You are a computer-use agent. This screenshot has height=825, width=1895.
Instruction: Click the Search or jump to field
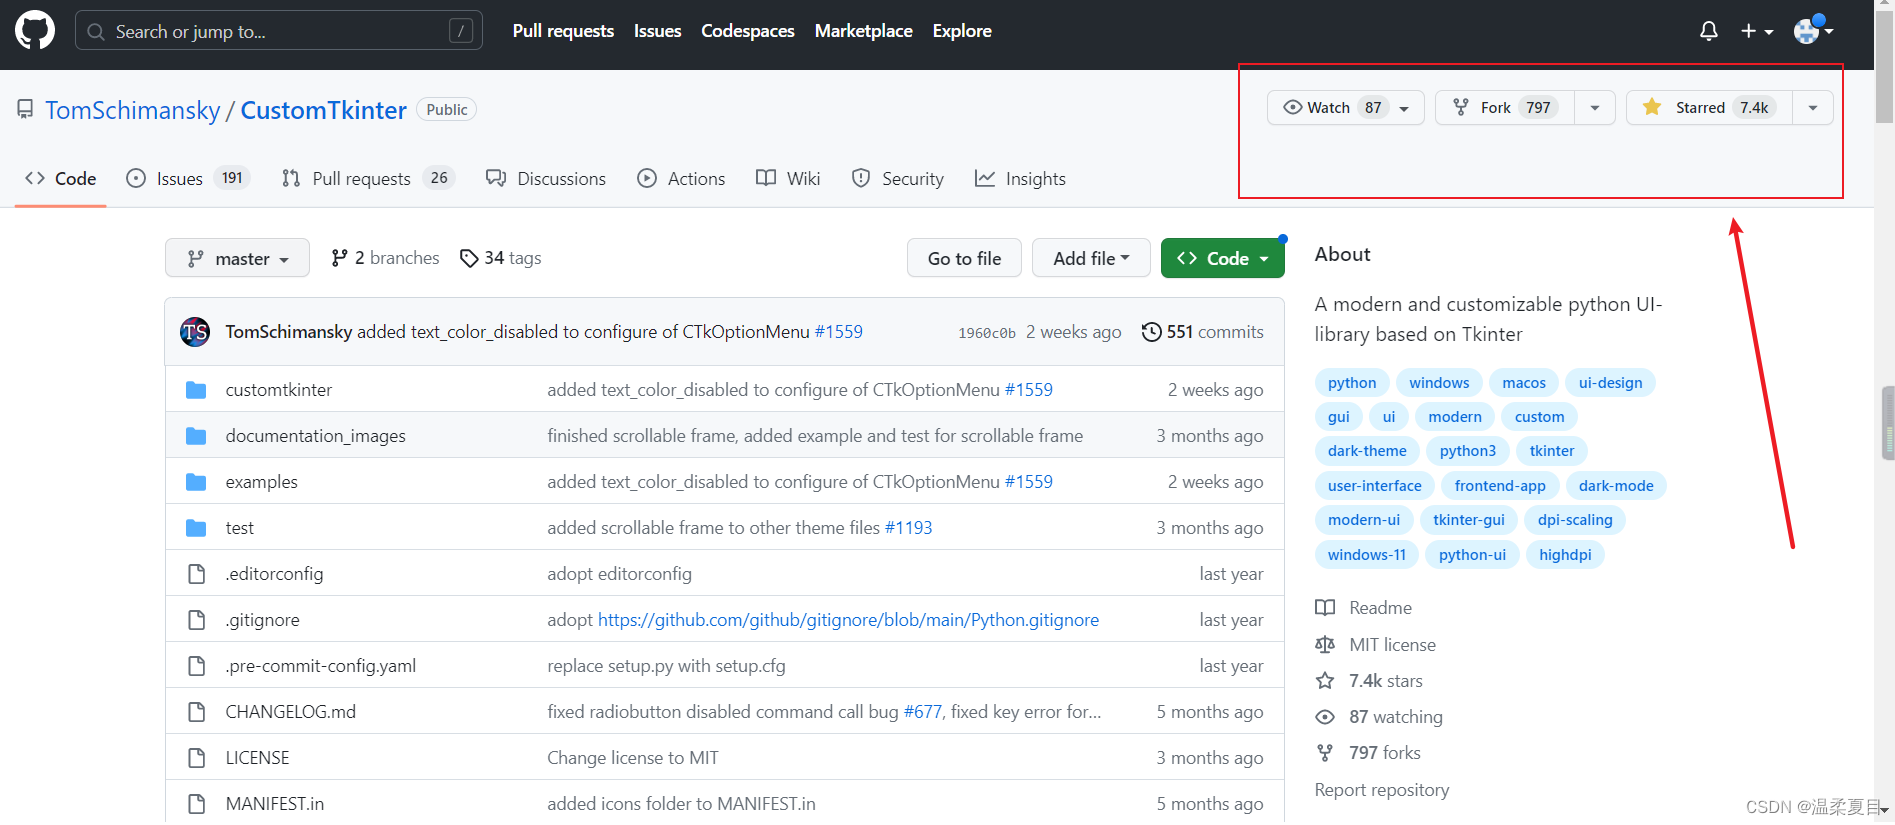[279, 31]
